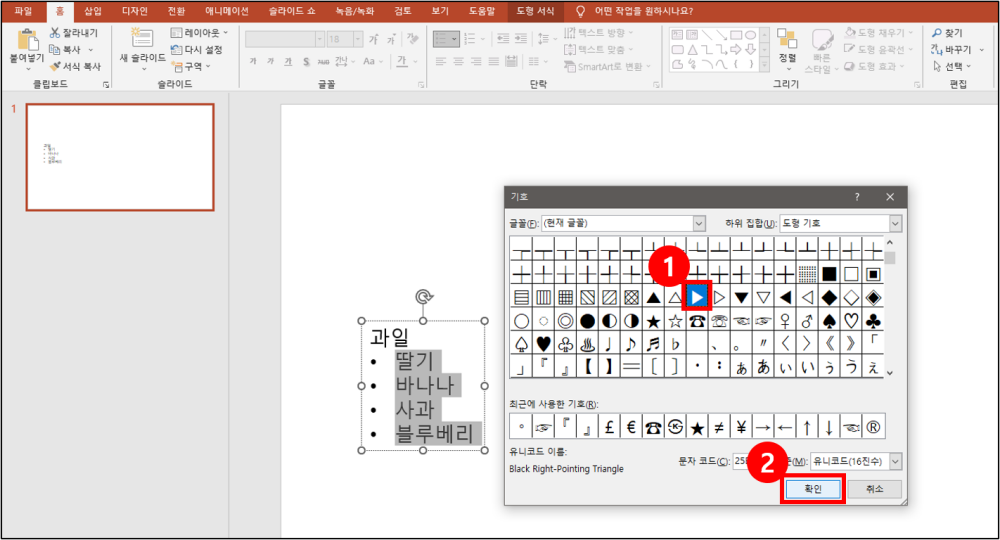Select the registered mark in recent symbols
The width and height of the screenshot is (1000, 540).
click(873, 427)
